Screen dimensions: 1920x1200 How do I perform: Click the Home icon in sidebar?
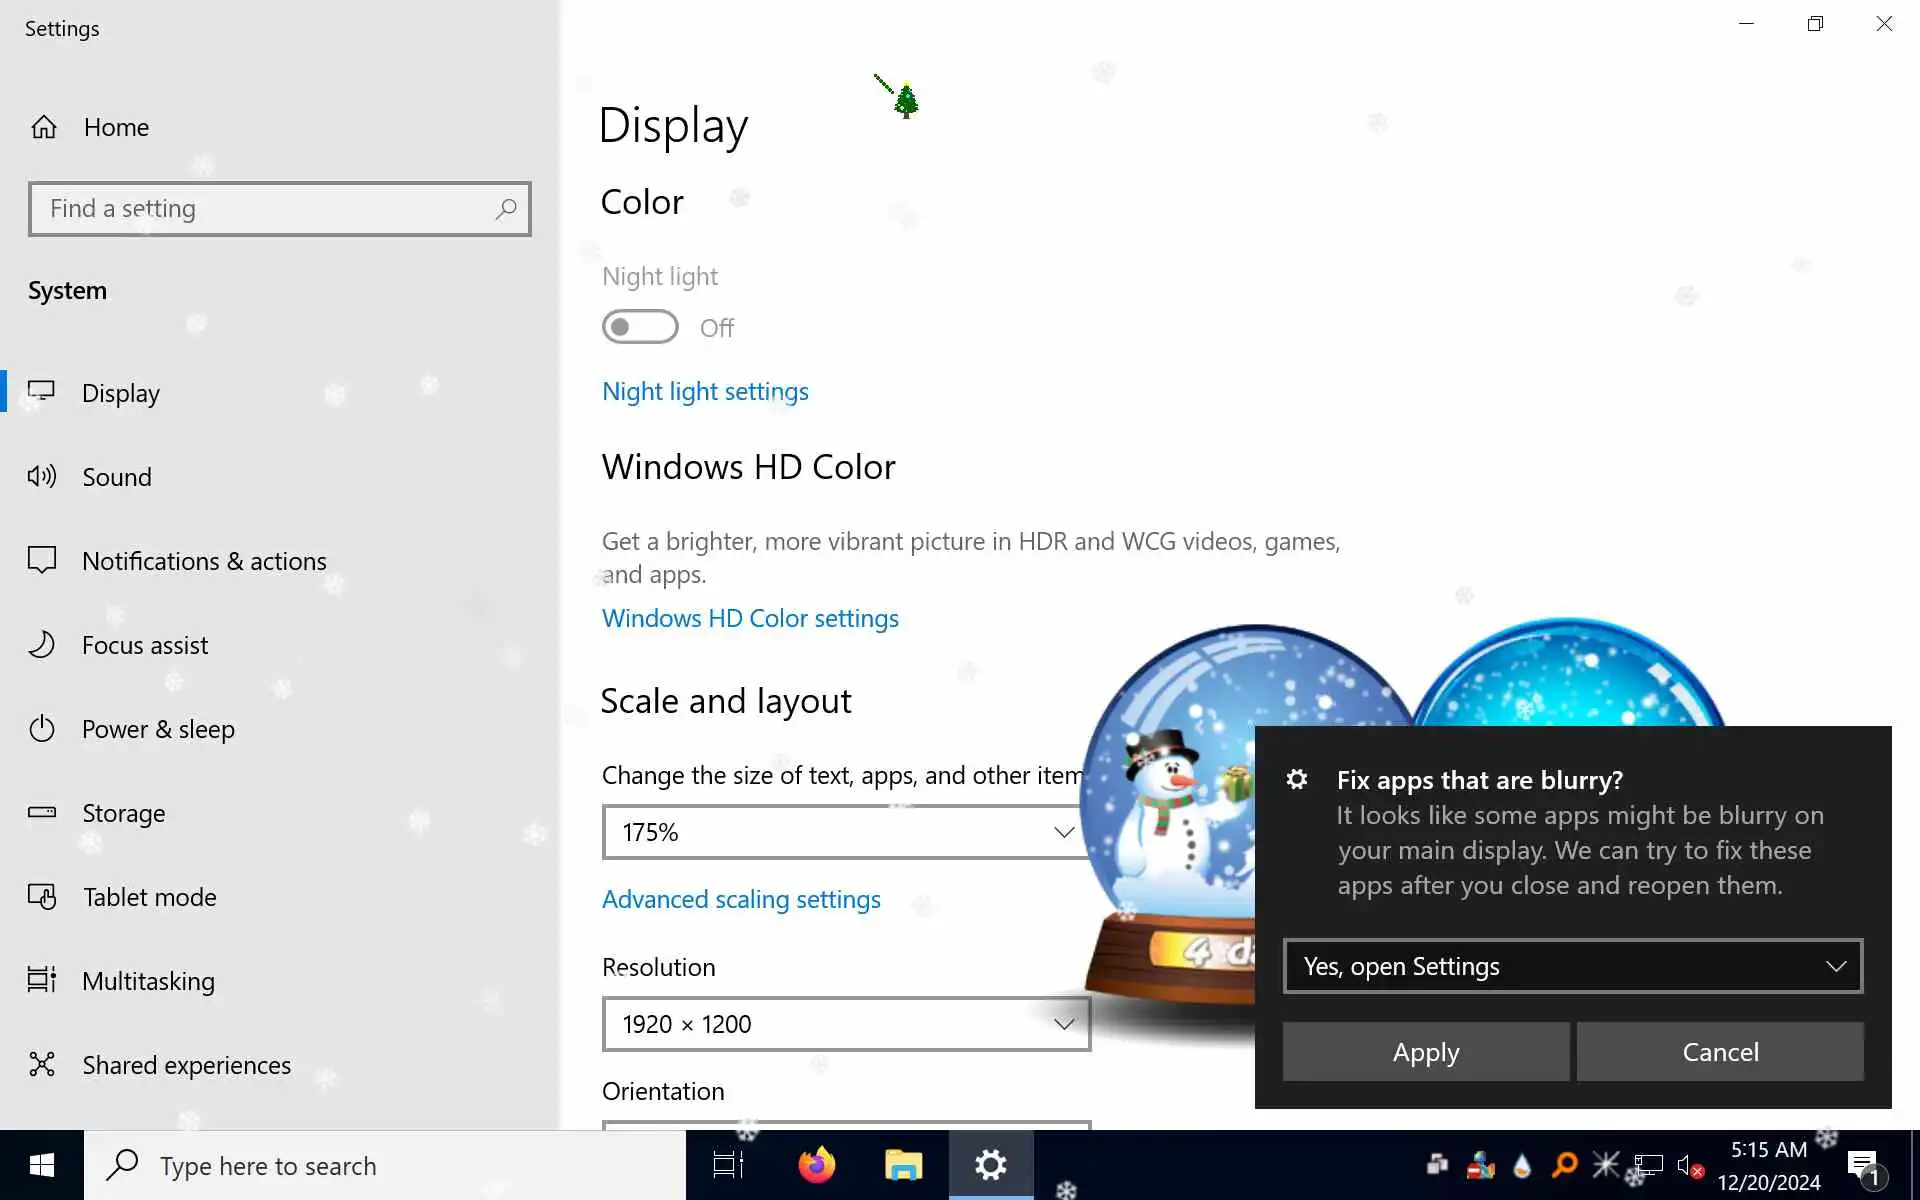point(44,127)
